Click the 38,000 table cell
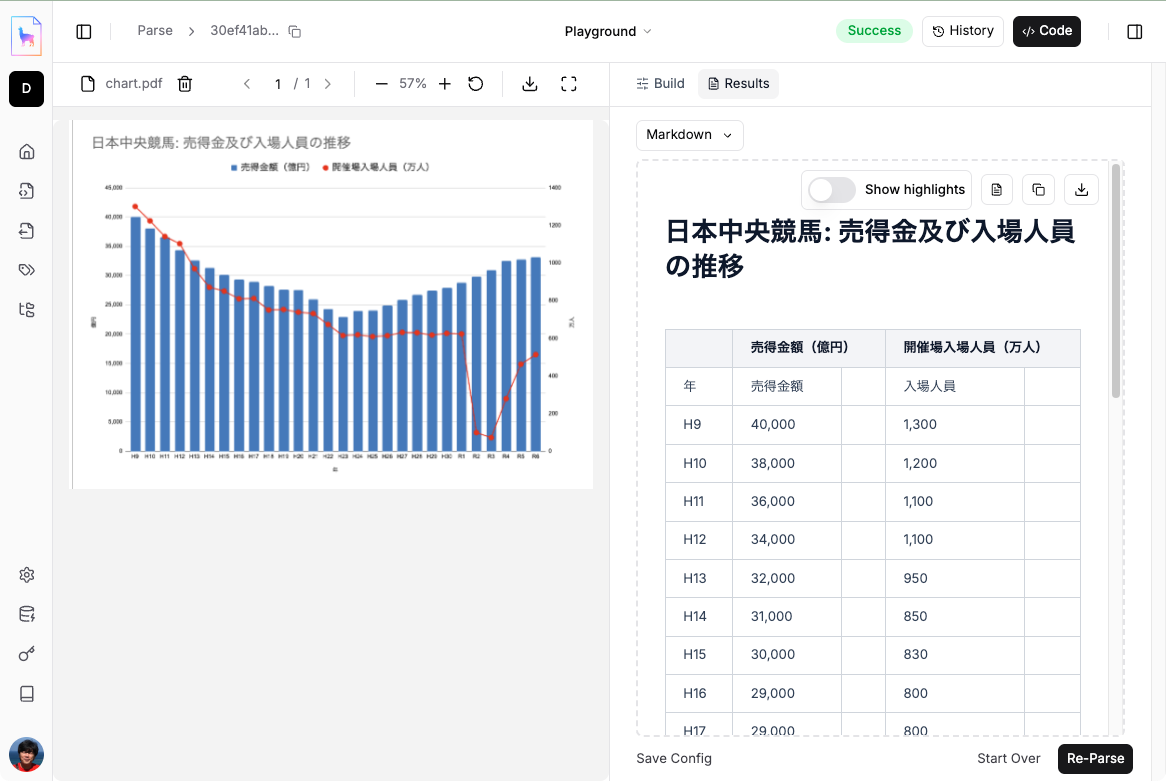The width and height of the screenshot is (1166, 781). 787,463
